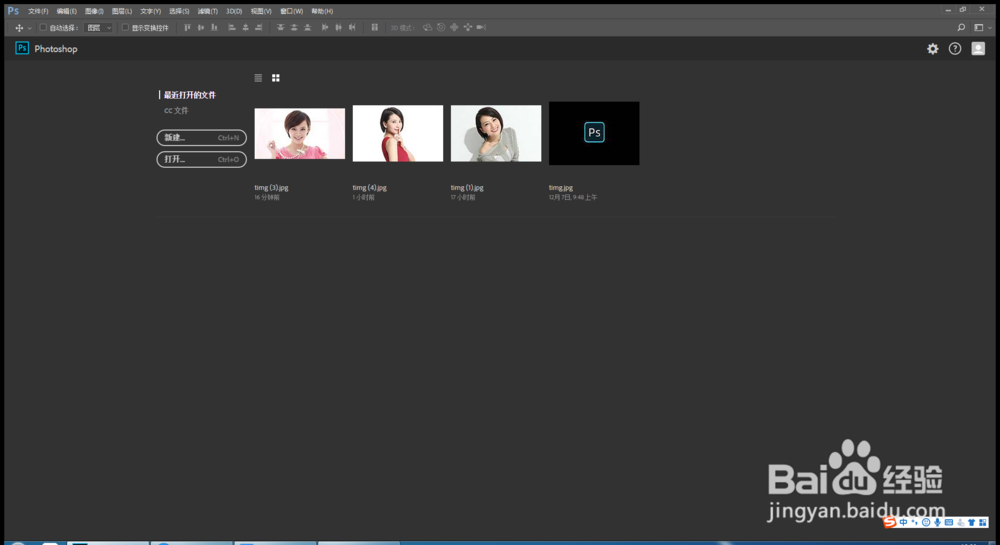Click the timg (3).jpg file name
Image resolution: width=1000 pixels, height=545 pixels.
click(272, 187)
